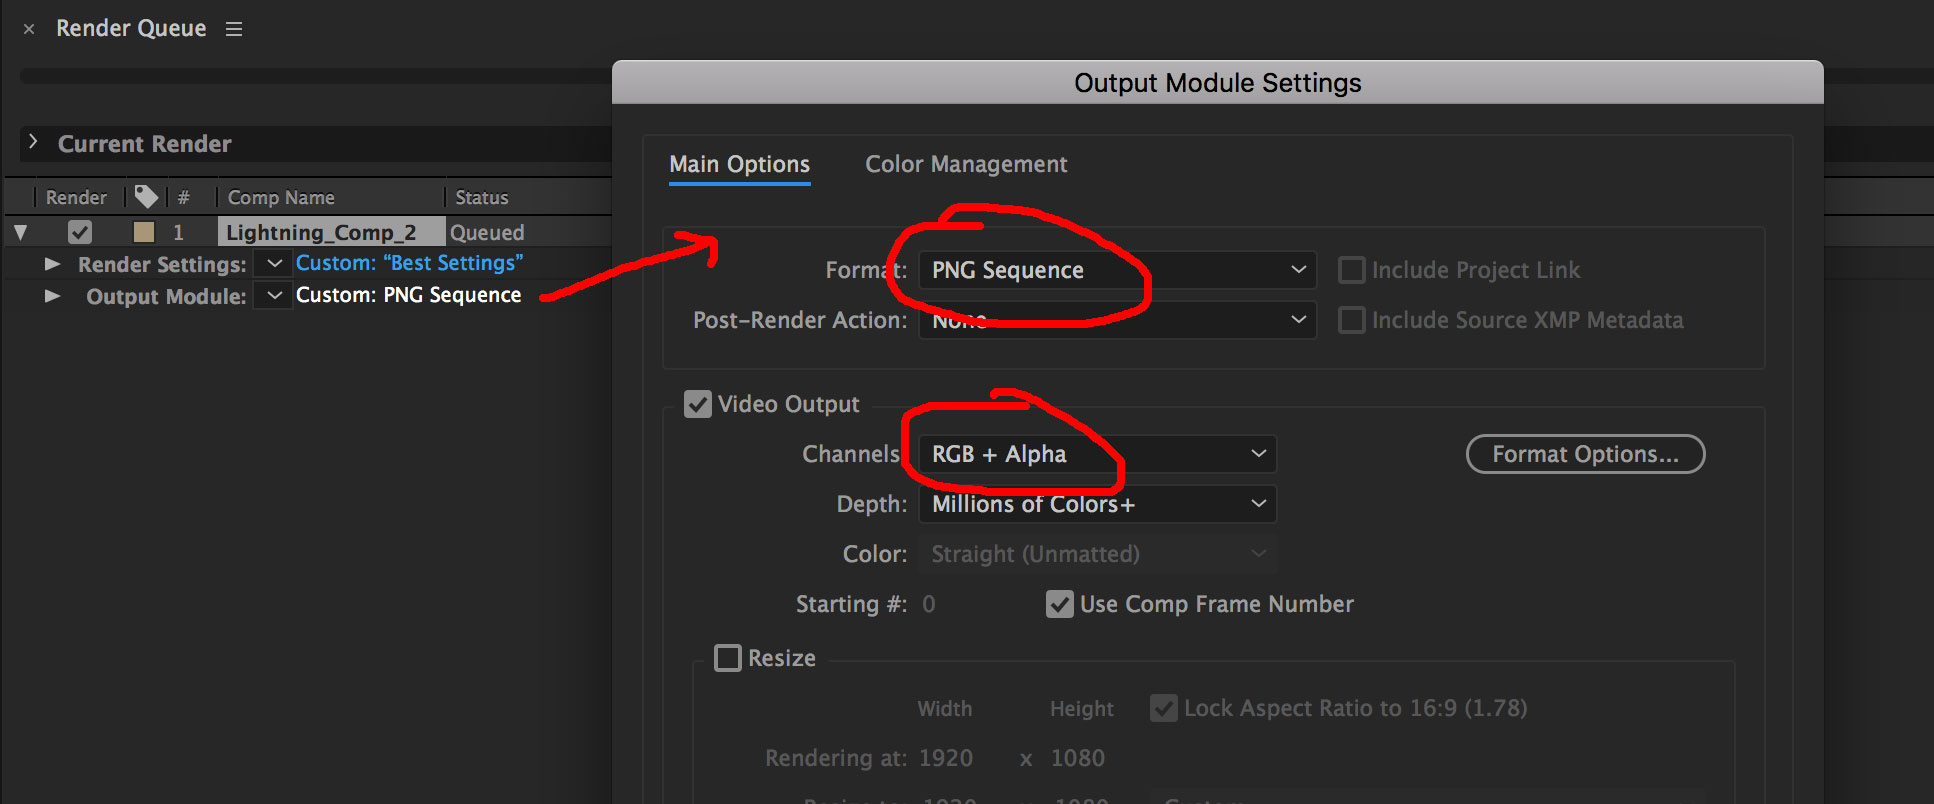Switch to the Color Management tab
The width and height of the screenshot is (1934, 804).
click(966, 164)
